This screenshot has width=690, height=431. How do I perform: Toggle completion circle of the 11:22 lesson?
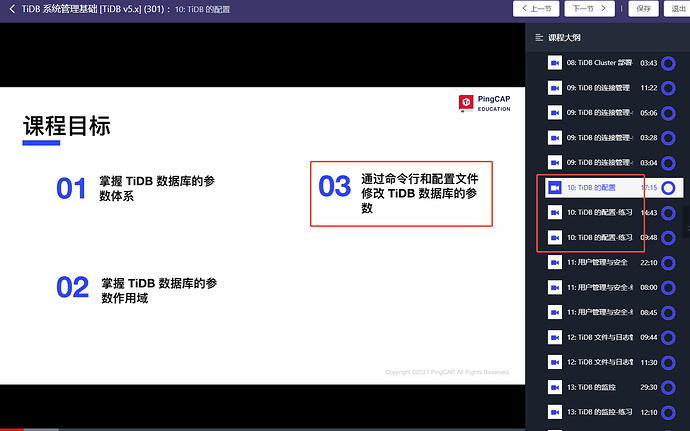click(668, 88)
